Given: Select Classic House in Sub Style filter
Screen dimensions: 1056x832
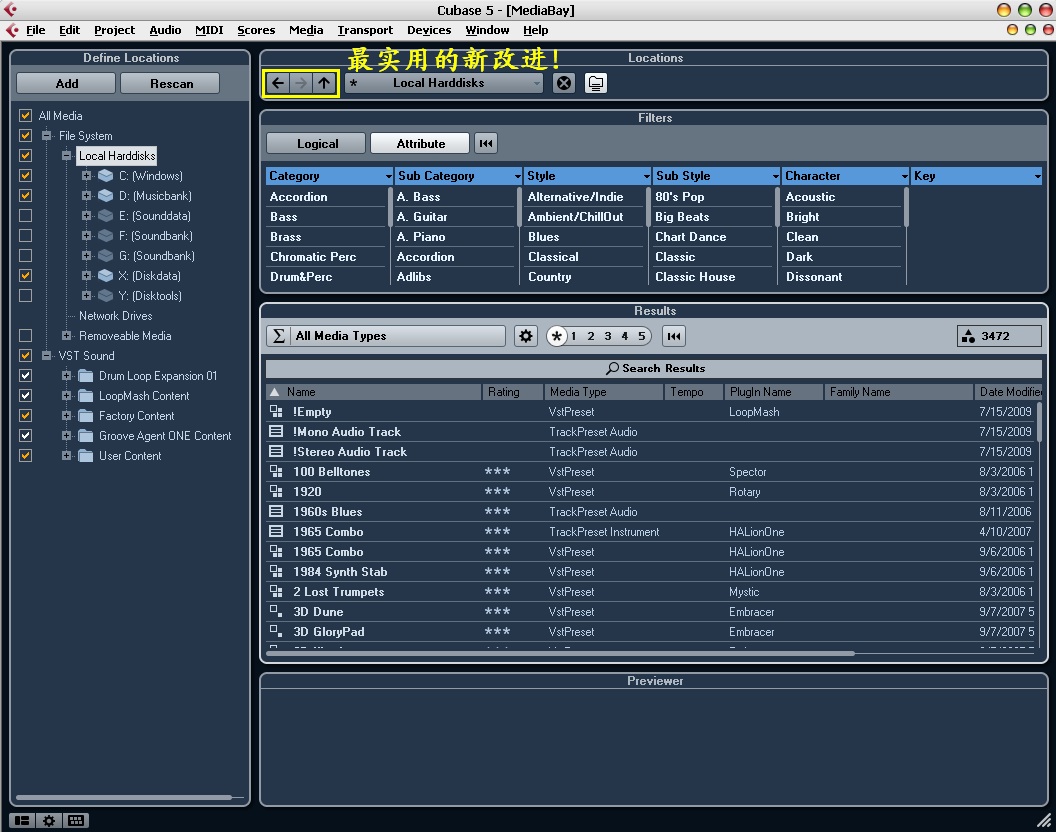Looking at the screenshot, I should coord(695,276).
